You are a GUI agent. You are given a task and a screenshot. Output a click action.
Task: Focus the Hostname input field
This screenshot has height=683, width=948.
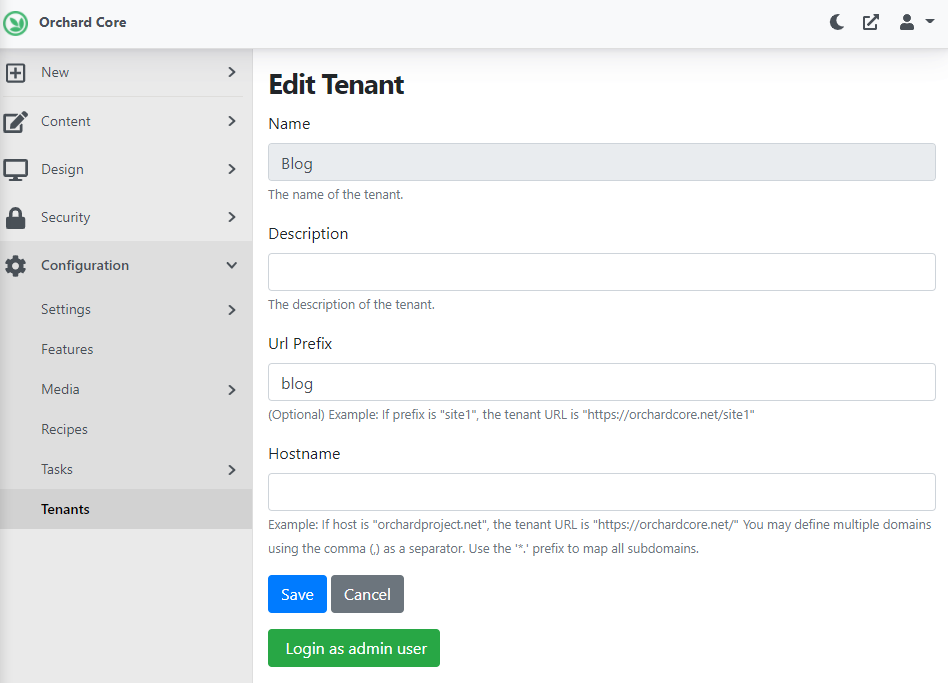[x=602, y=492]
